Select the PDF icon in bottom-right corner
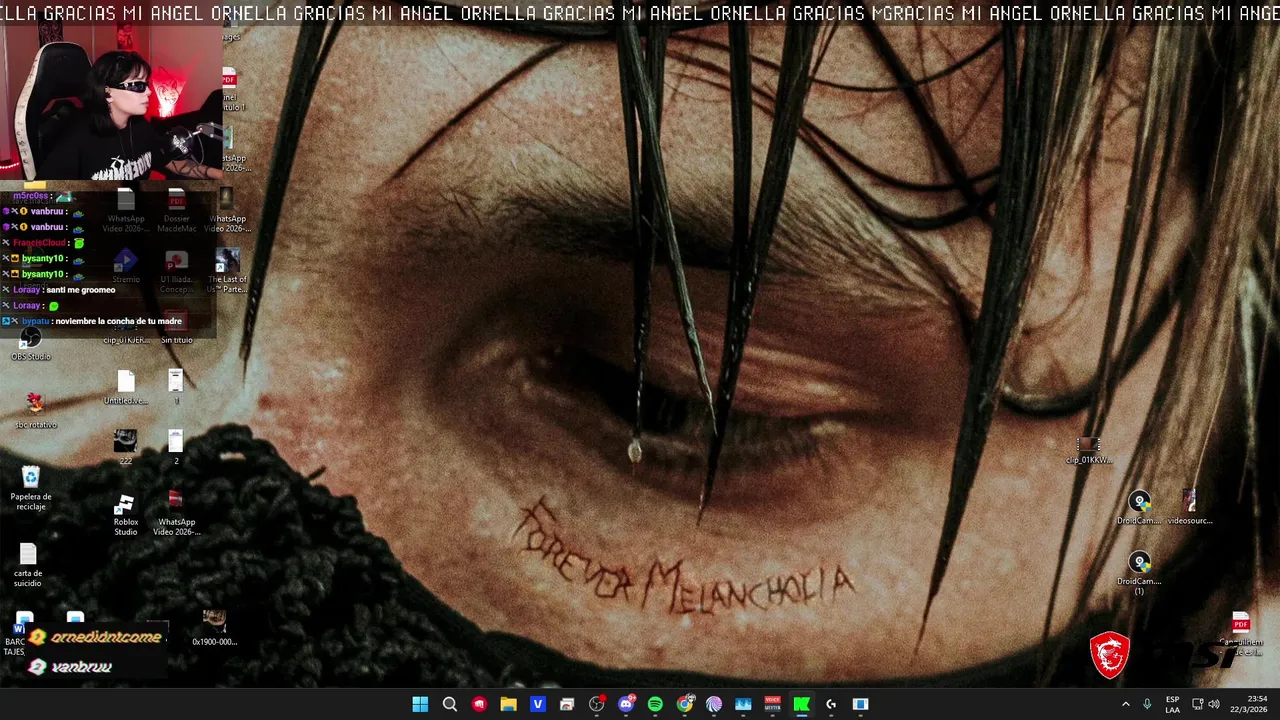The width and height of the screenshot is (1280, 720). click(1241, 632)
